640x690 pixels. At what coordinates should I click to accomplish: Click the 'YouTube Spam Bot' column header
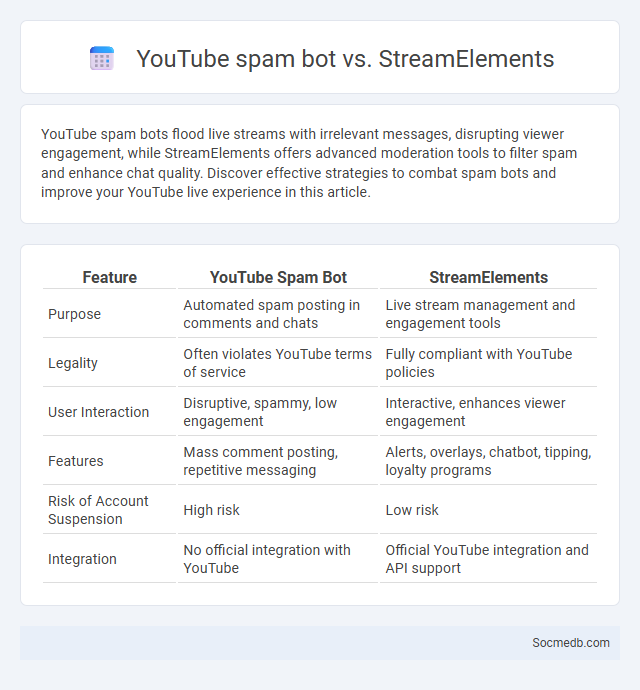pyautogui.click(x=278, y=277)
